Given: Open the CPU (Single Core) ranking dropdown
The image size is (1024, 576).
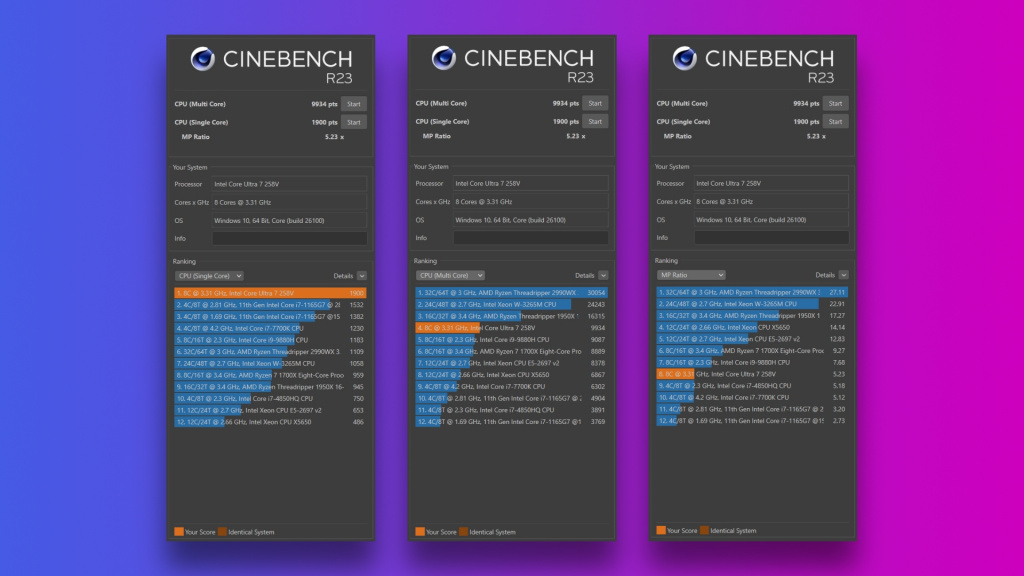Looking at the screenshot, I should (x=209, y=276).
